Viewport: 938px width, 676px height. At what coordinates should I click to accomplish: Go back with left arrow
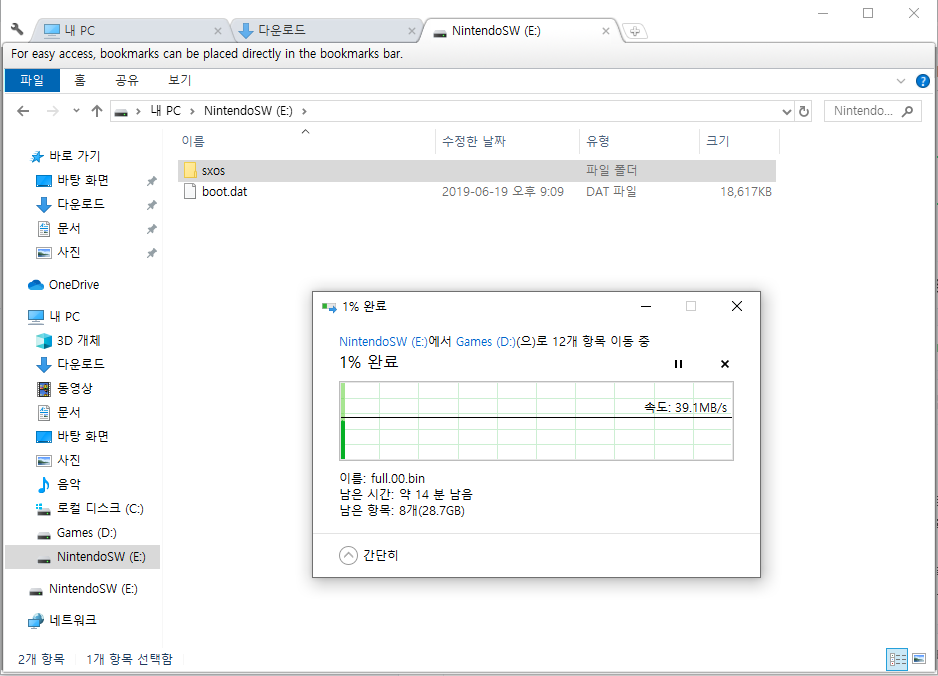click(x=23, y=111)
